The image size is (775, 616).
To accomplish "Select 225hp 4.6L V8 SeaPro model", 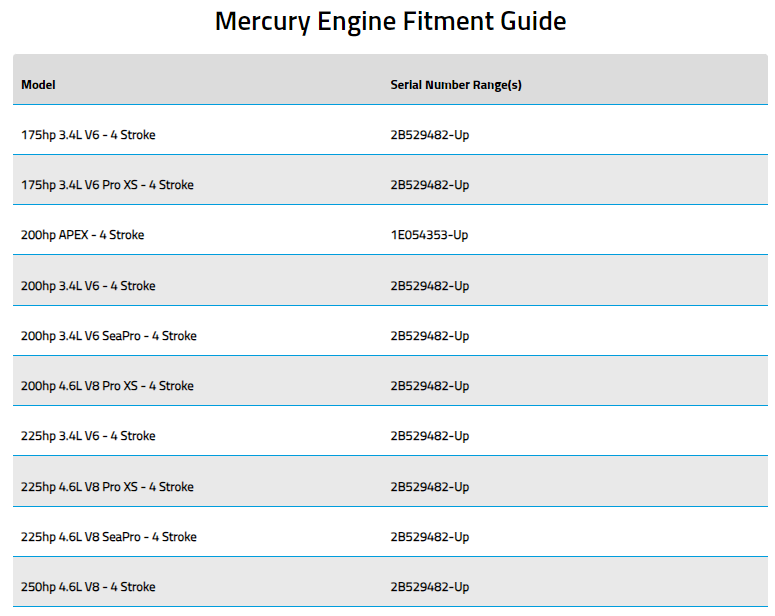I will 109,536.
